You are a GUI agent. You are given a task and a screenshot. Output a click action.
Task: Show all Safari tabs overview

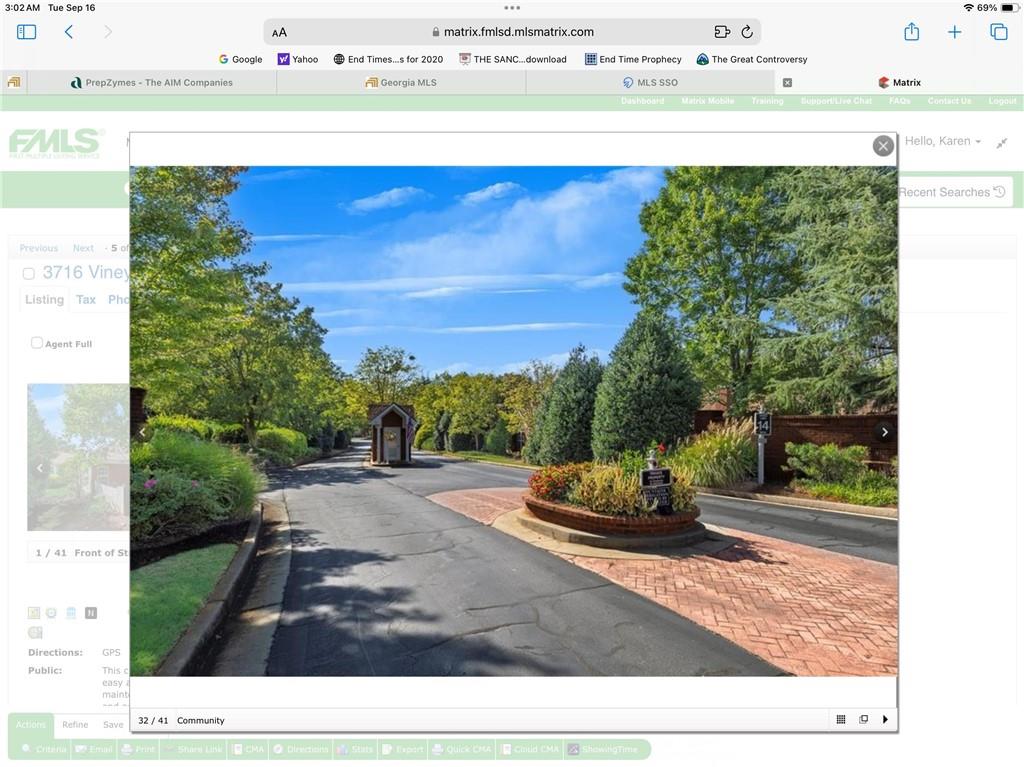(999, 32)
